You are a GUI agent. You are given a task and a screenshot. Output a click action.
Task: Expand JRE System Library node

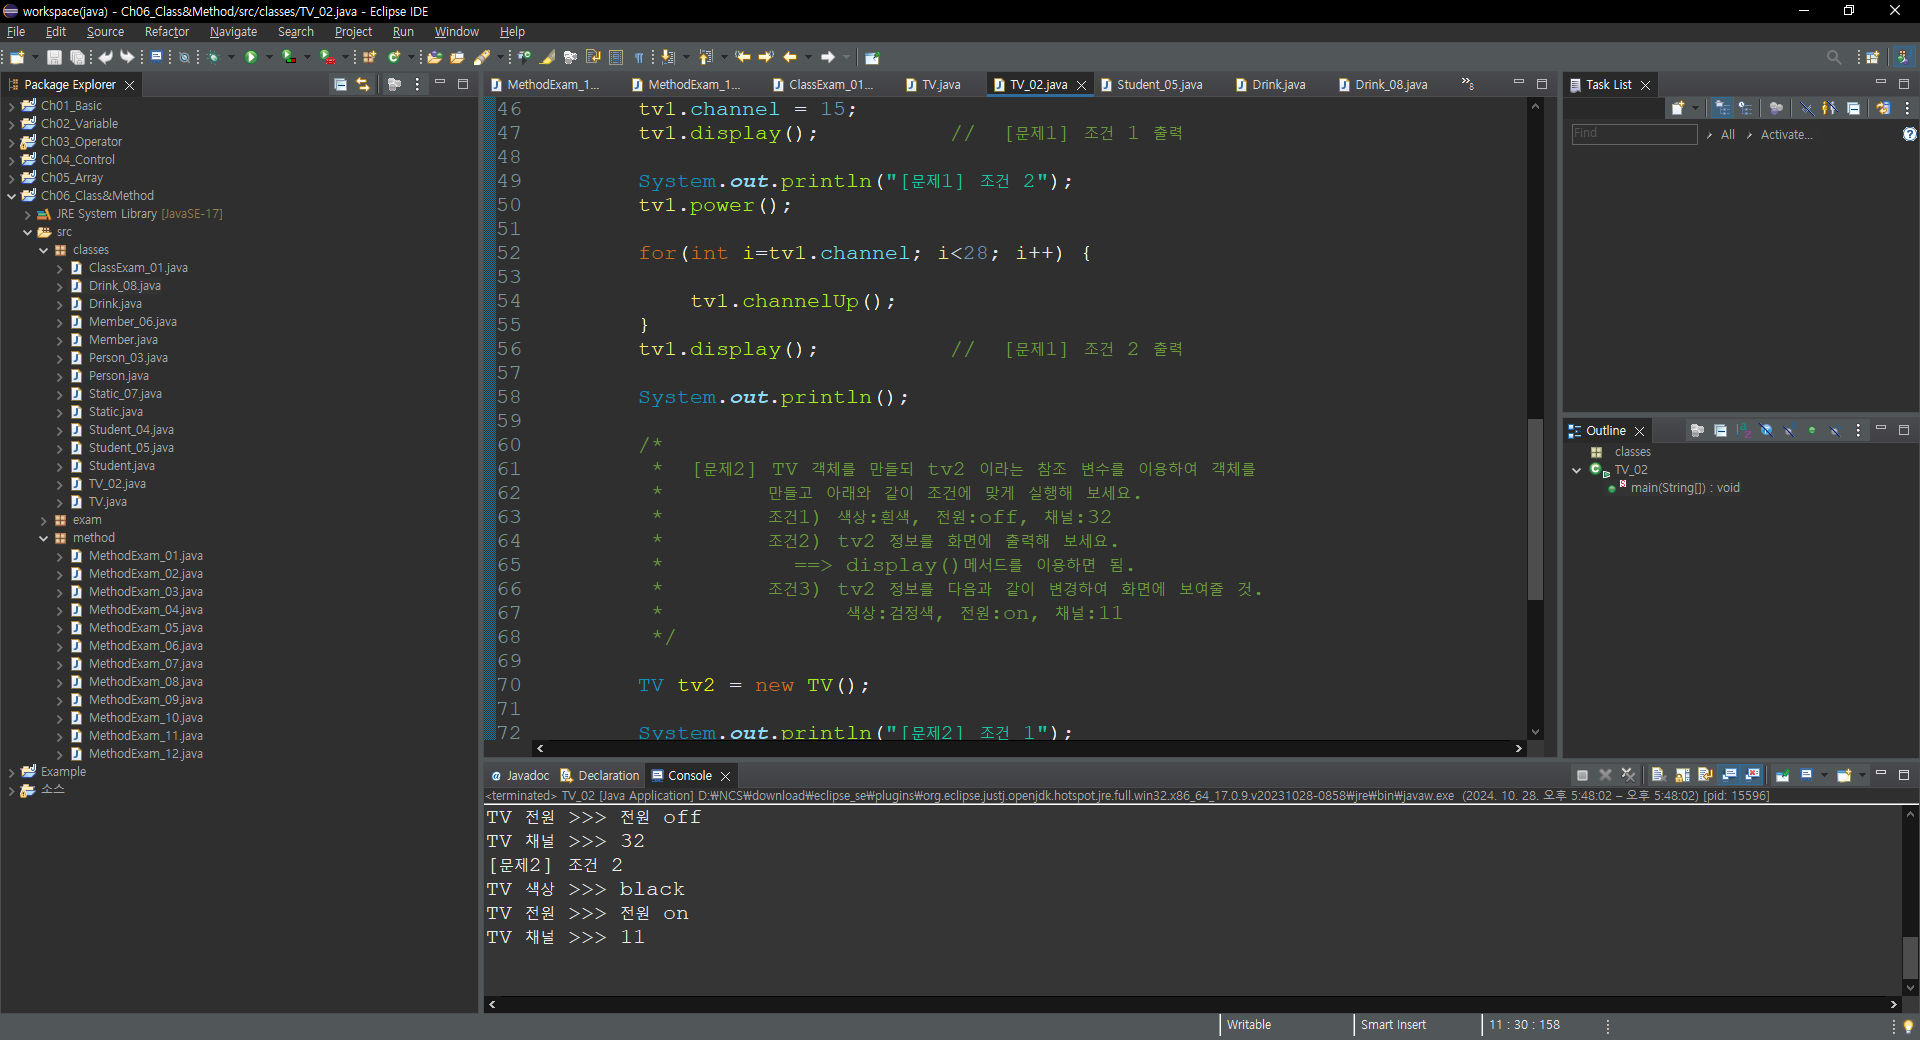click(x=27, y=214)
